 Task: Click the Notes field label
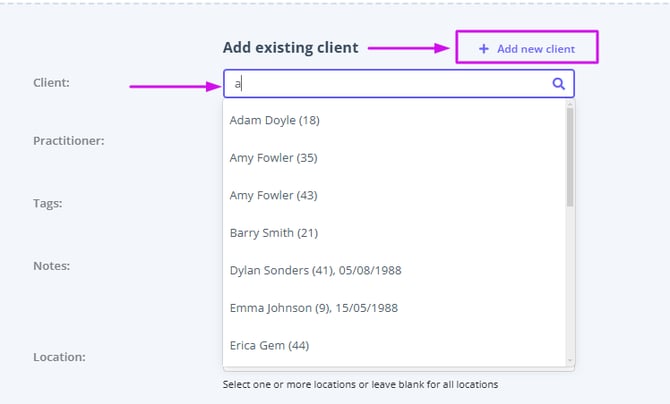(x=50, y=266)
